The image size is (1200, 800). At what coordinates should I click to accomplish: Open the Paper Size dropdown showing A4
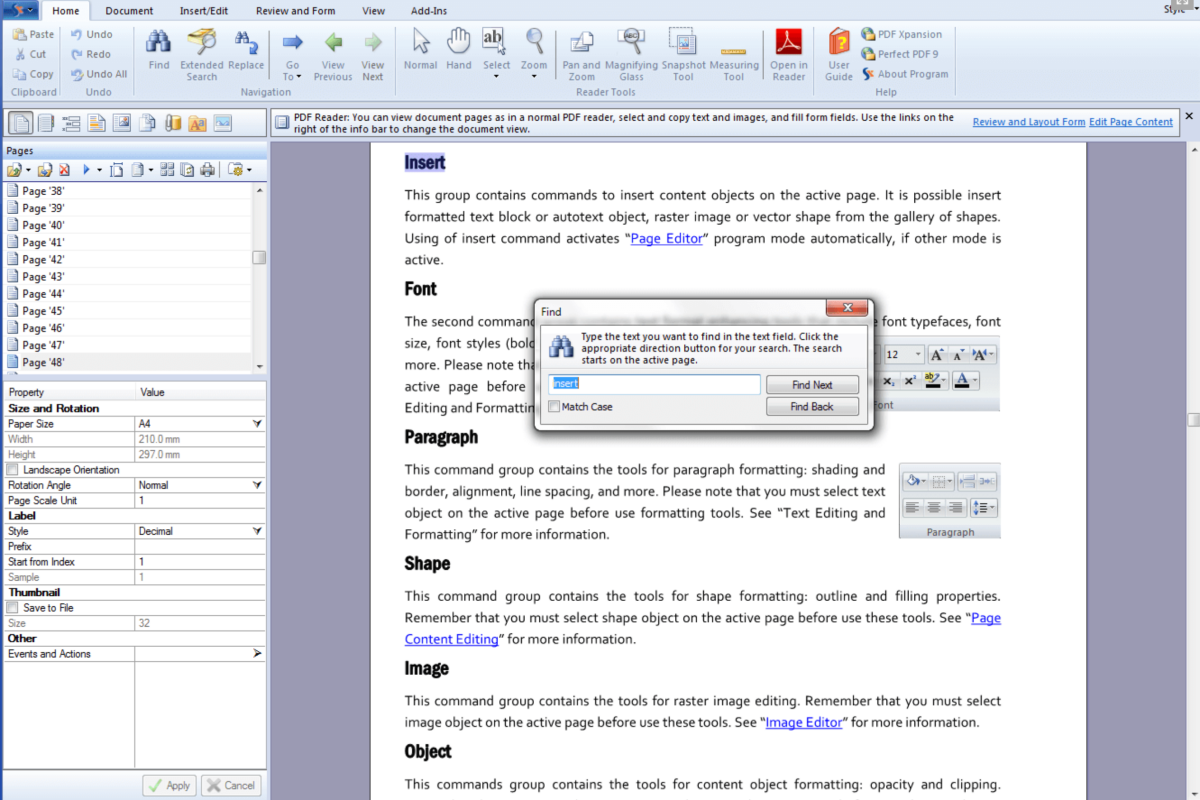(x=255, y=423)
